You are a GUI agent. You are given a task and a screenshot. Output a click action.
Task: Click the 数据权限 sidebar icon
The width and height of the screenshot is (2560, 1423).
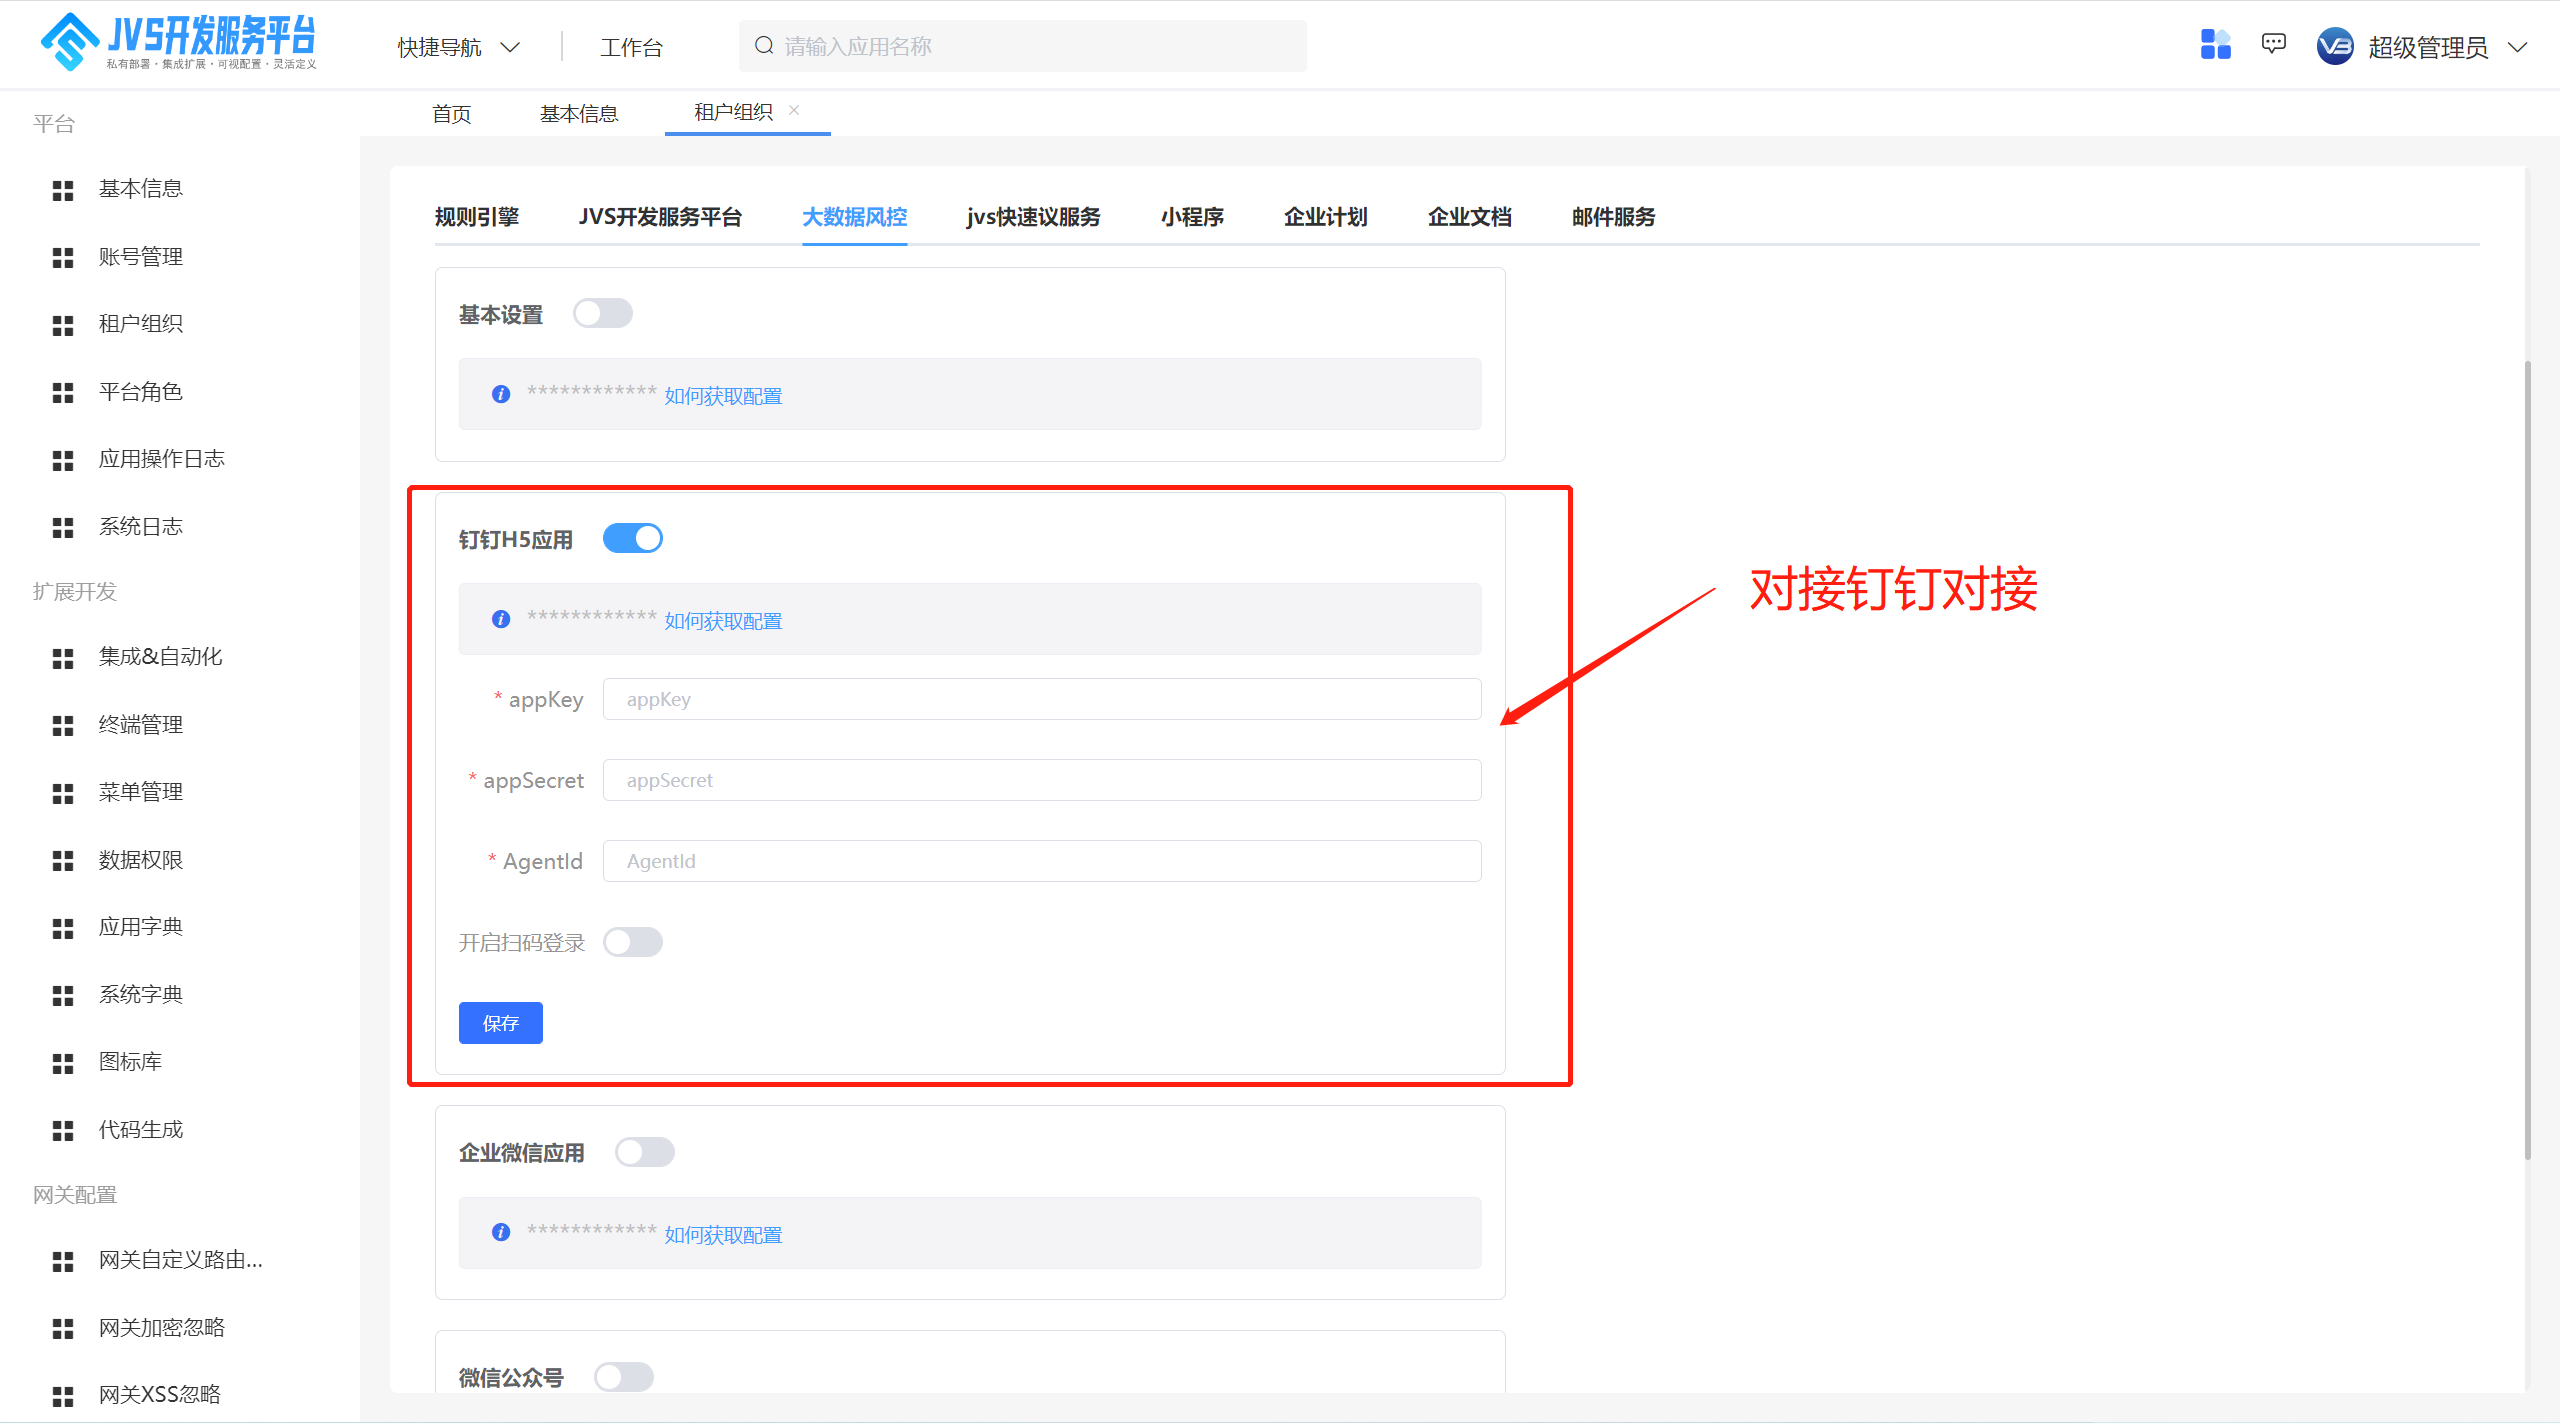(63, 861)
